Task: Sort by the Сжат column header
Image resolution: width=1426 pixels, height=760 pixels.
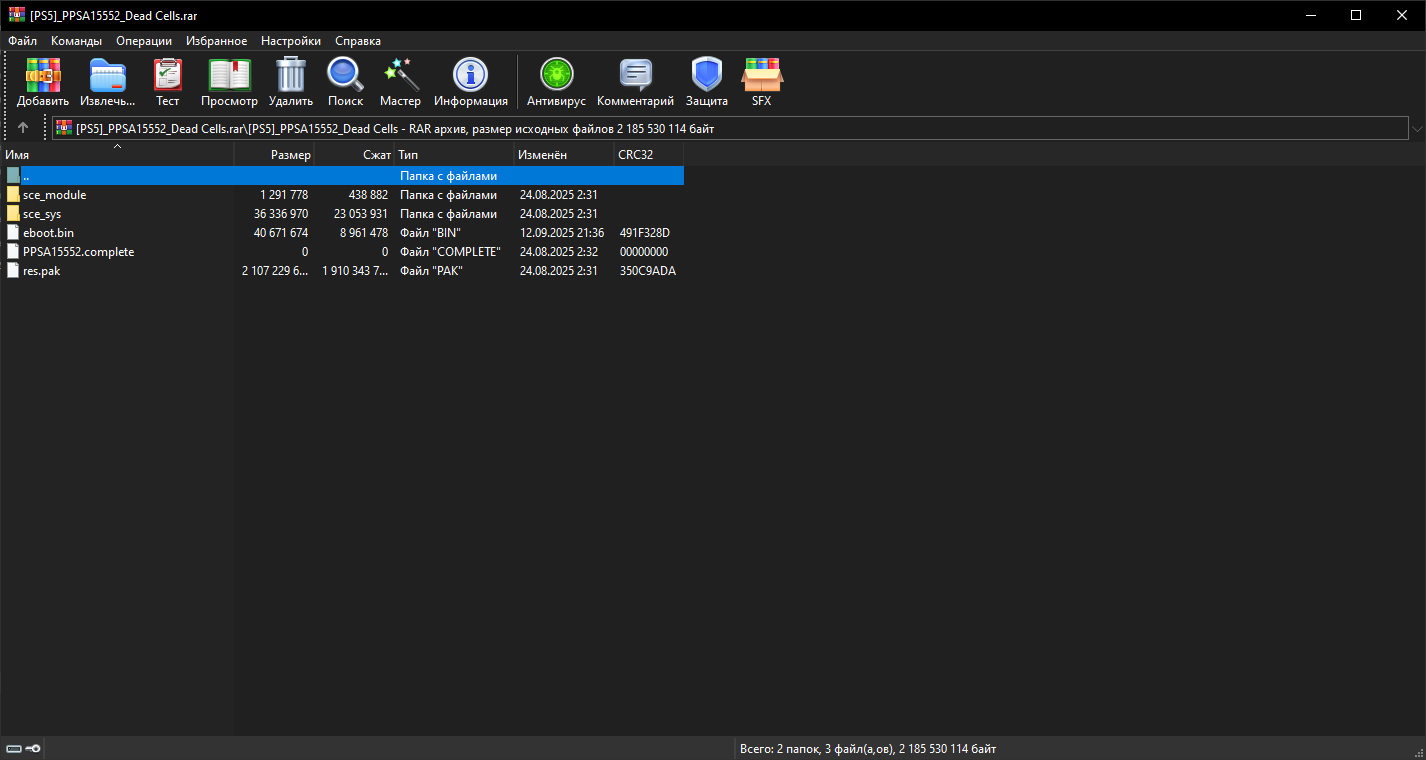Action: (x=354, y=155)
